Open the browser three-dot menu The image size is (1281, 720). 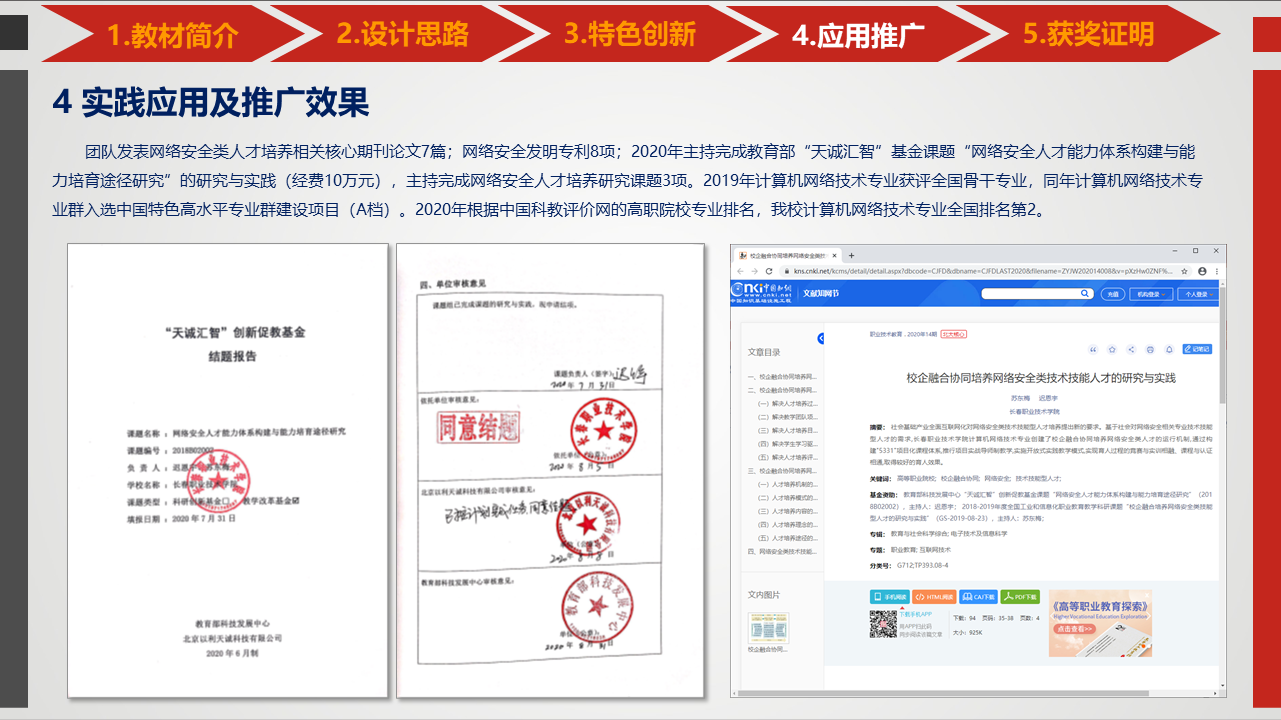tap(1217, 271)
